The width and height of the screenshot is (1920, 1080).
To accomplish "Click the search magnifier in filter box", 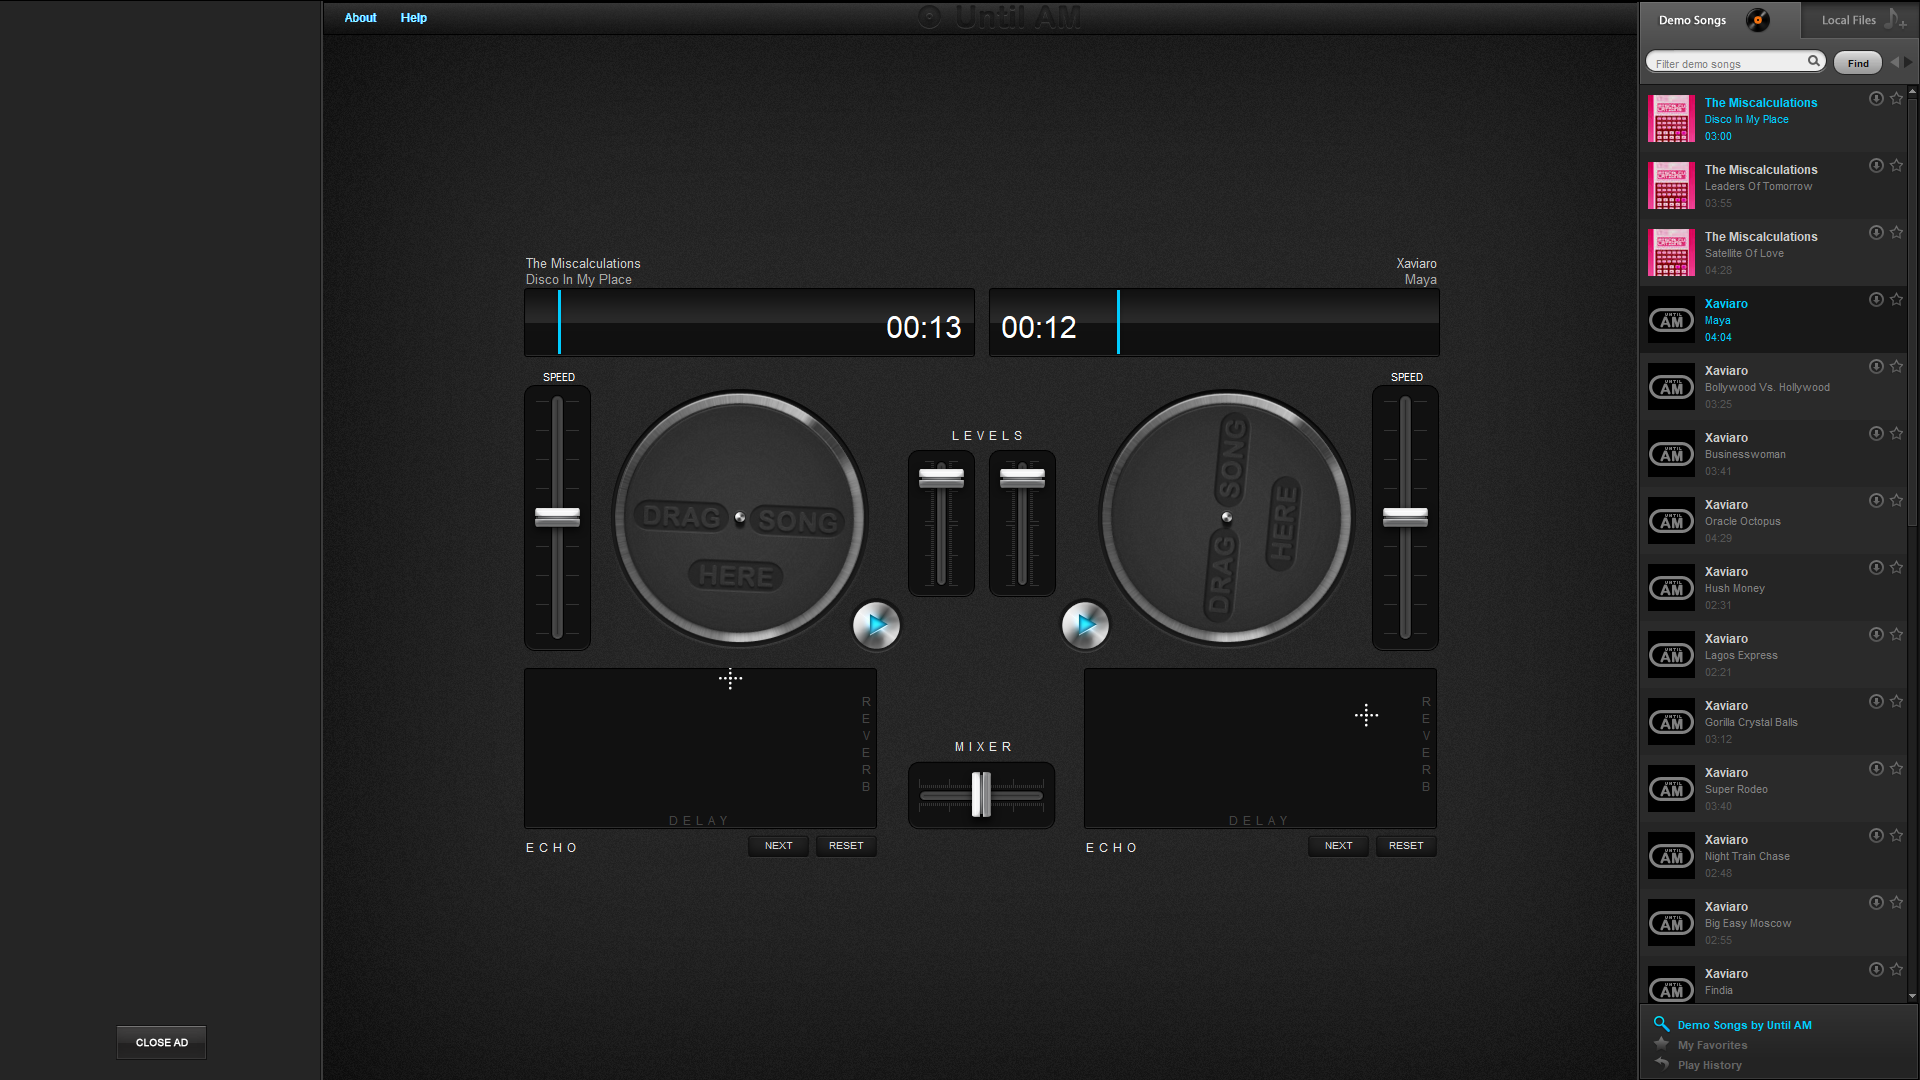I will (x=1813, y=62).
